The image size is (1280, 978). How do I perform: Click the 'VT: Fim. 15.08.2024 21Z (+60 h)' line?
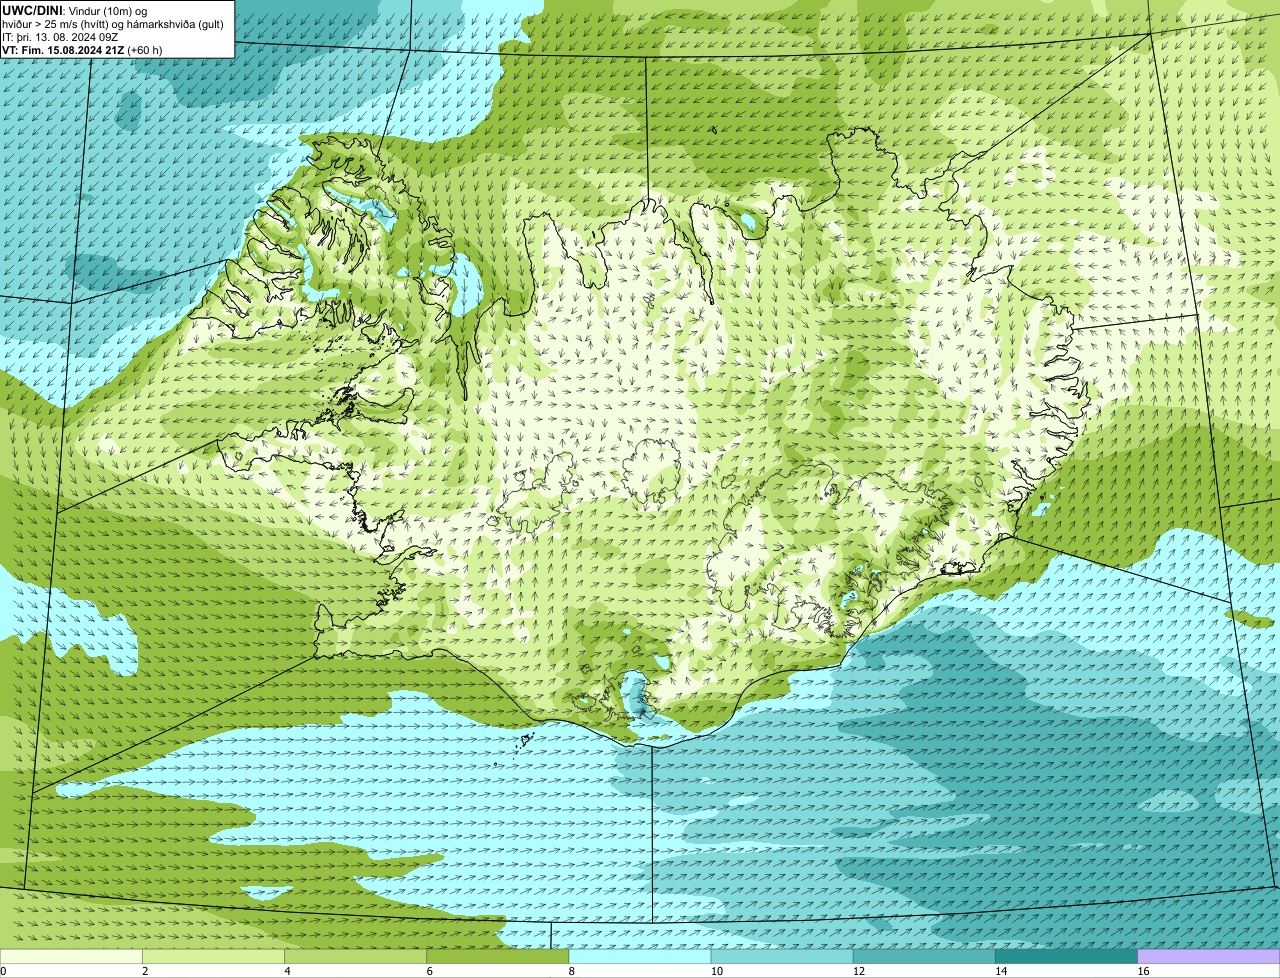[82, 49]
